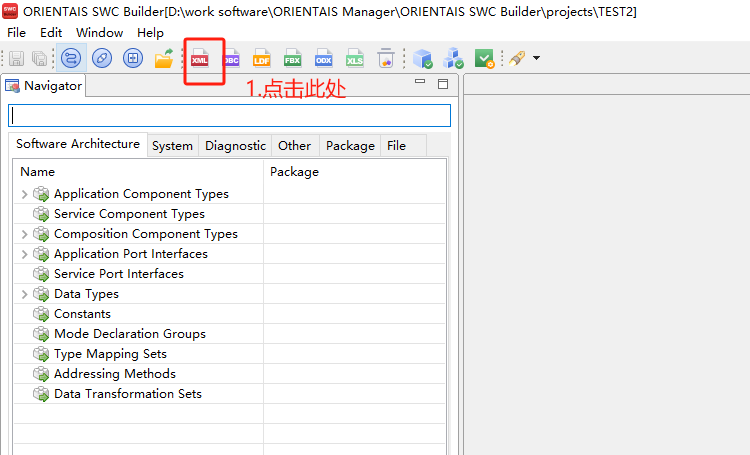Screen dimensions: 750x455
Task: Expand Composition Component Types node
Action: (x=24, y=234)
